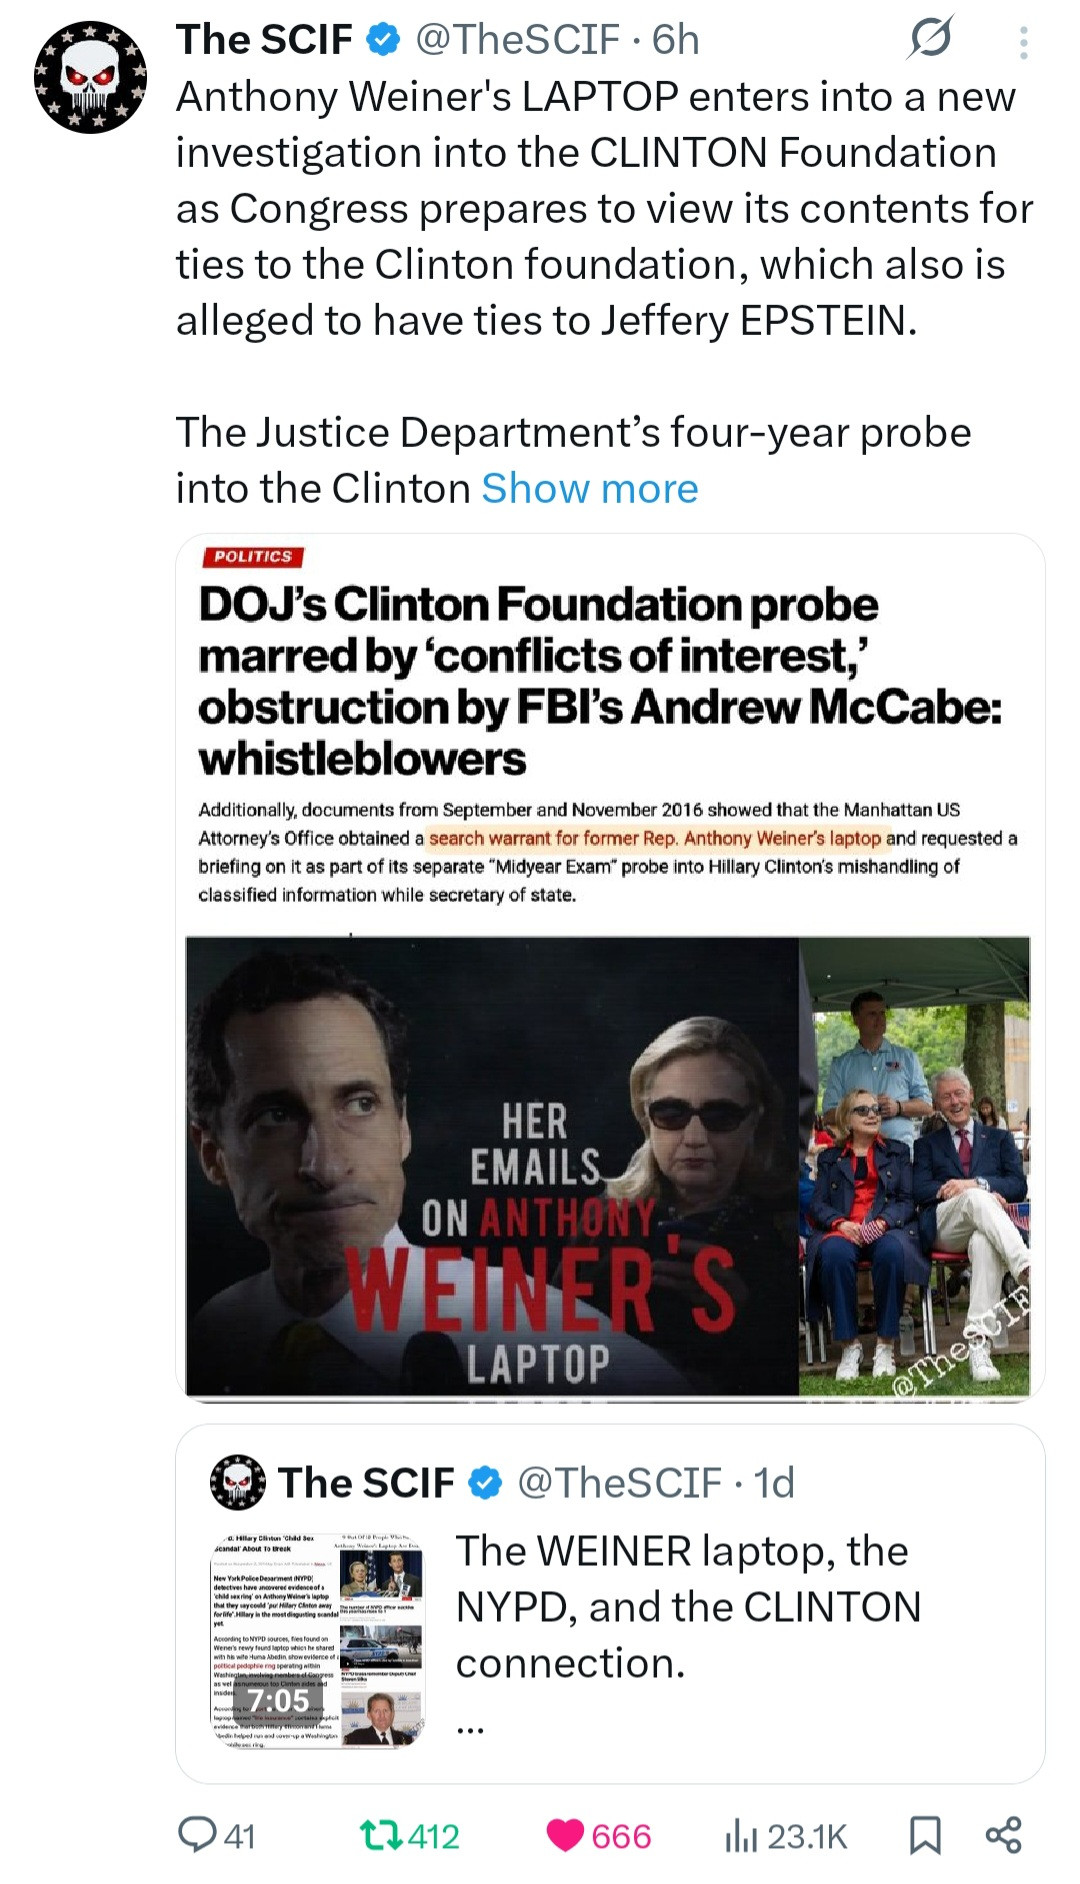Open the quoted post about WEINER laptop
The height and width of the screenshot is (1884, 1080).
pos(690,1606)
